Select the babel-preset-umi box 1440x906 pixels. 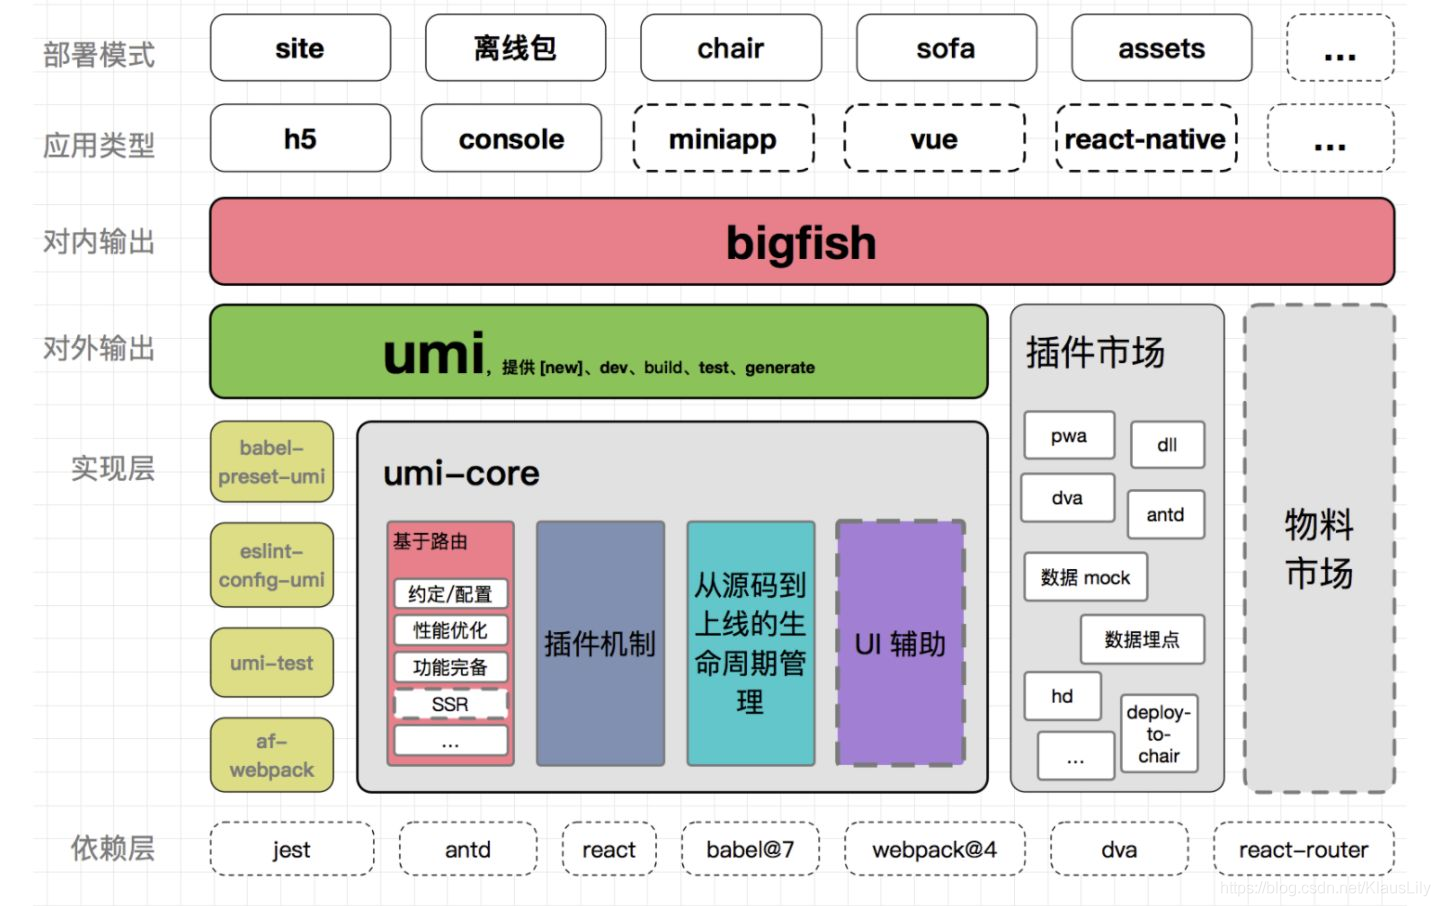272,462
